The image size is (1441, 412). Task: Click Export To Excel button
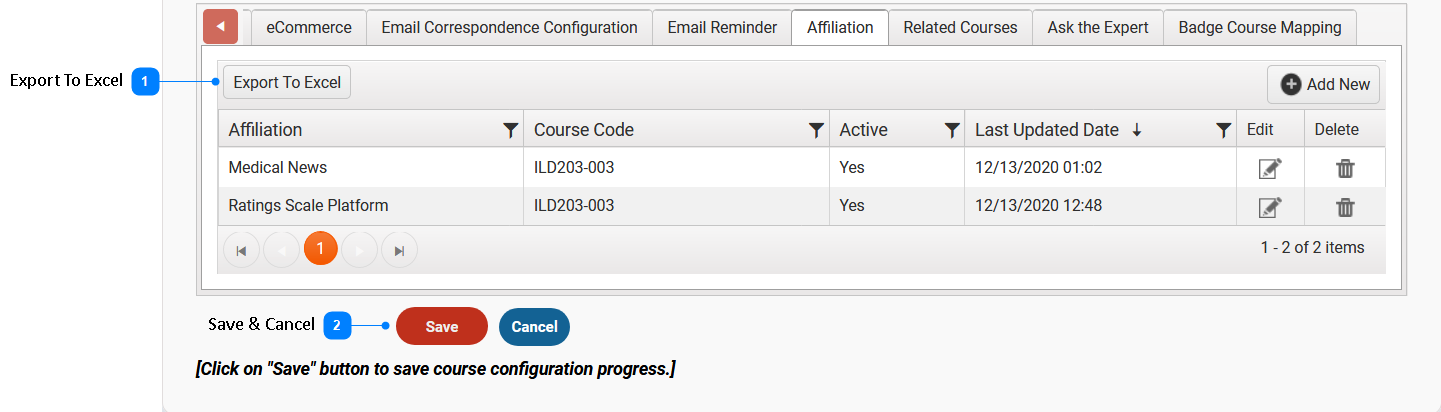coord(287,83)
